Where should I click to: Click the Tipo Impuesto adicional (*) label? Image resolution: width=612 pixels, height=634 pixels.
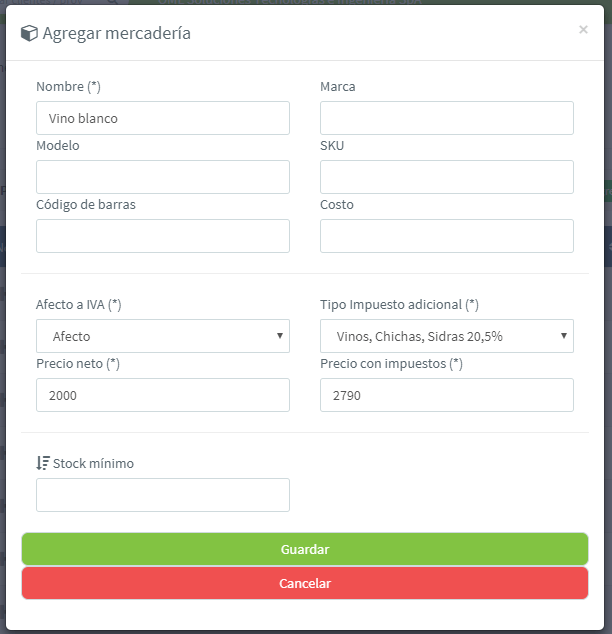click(399, 304)
